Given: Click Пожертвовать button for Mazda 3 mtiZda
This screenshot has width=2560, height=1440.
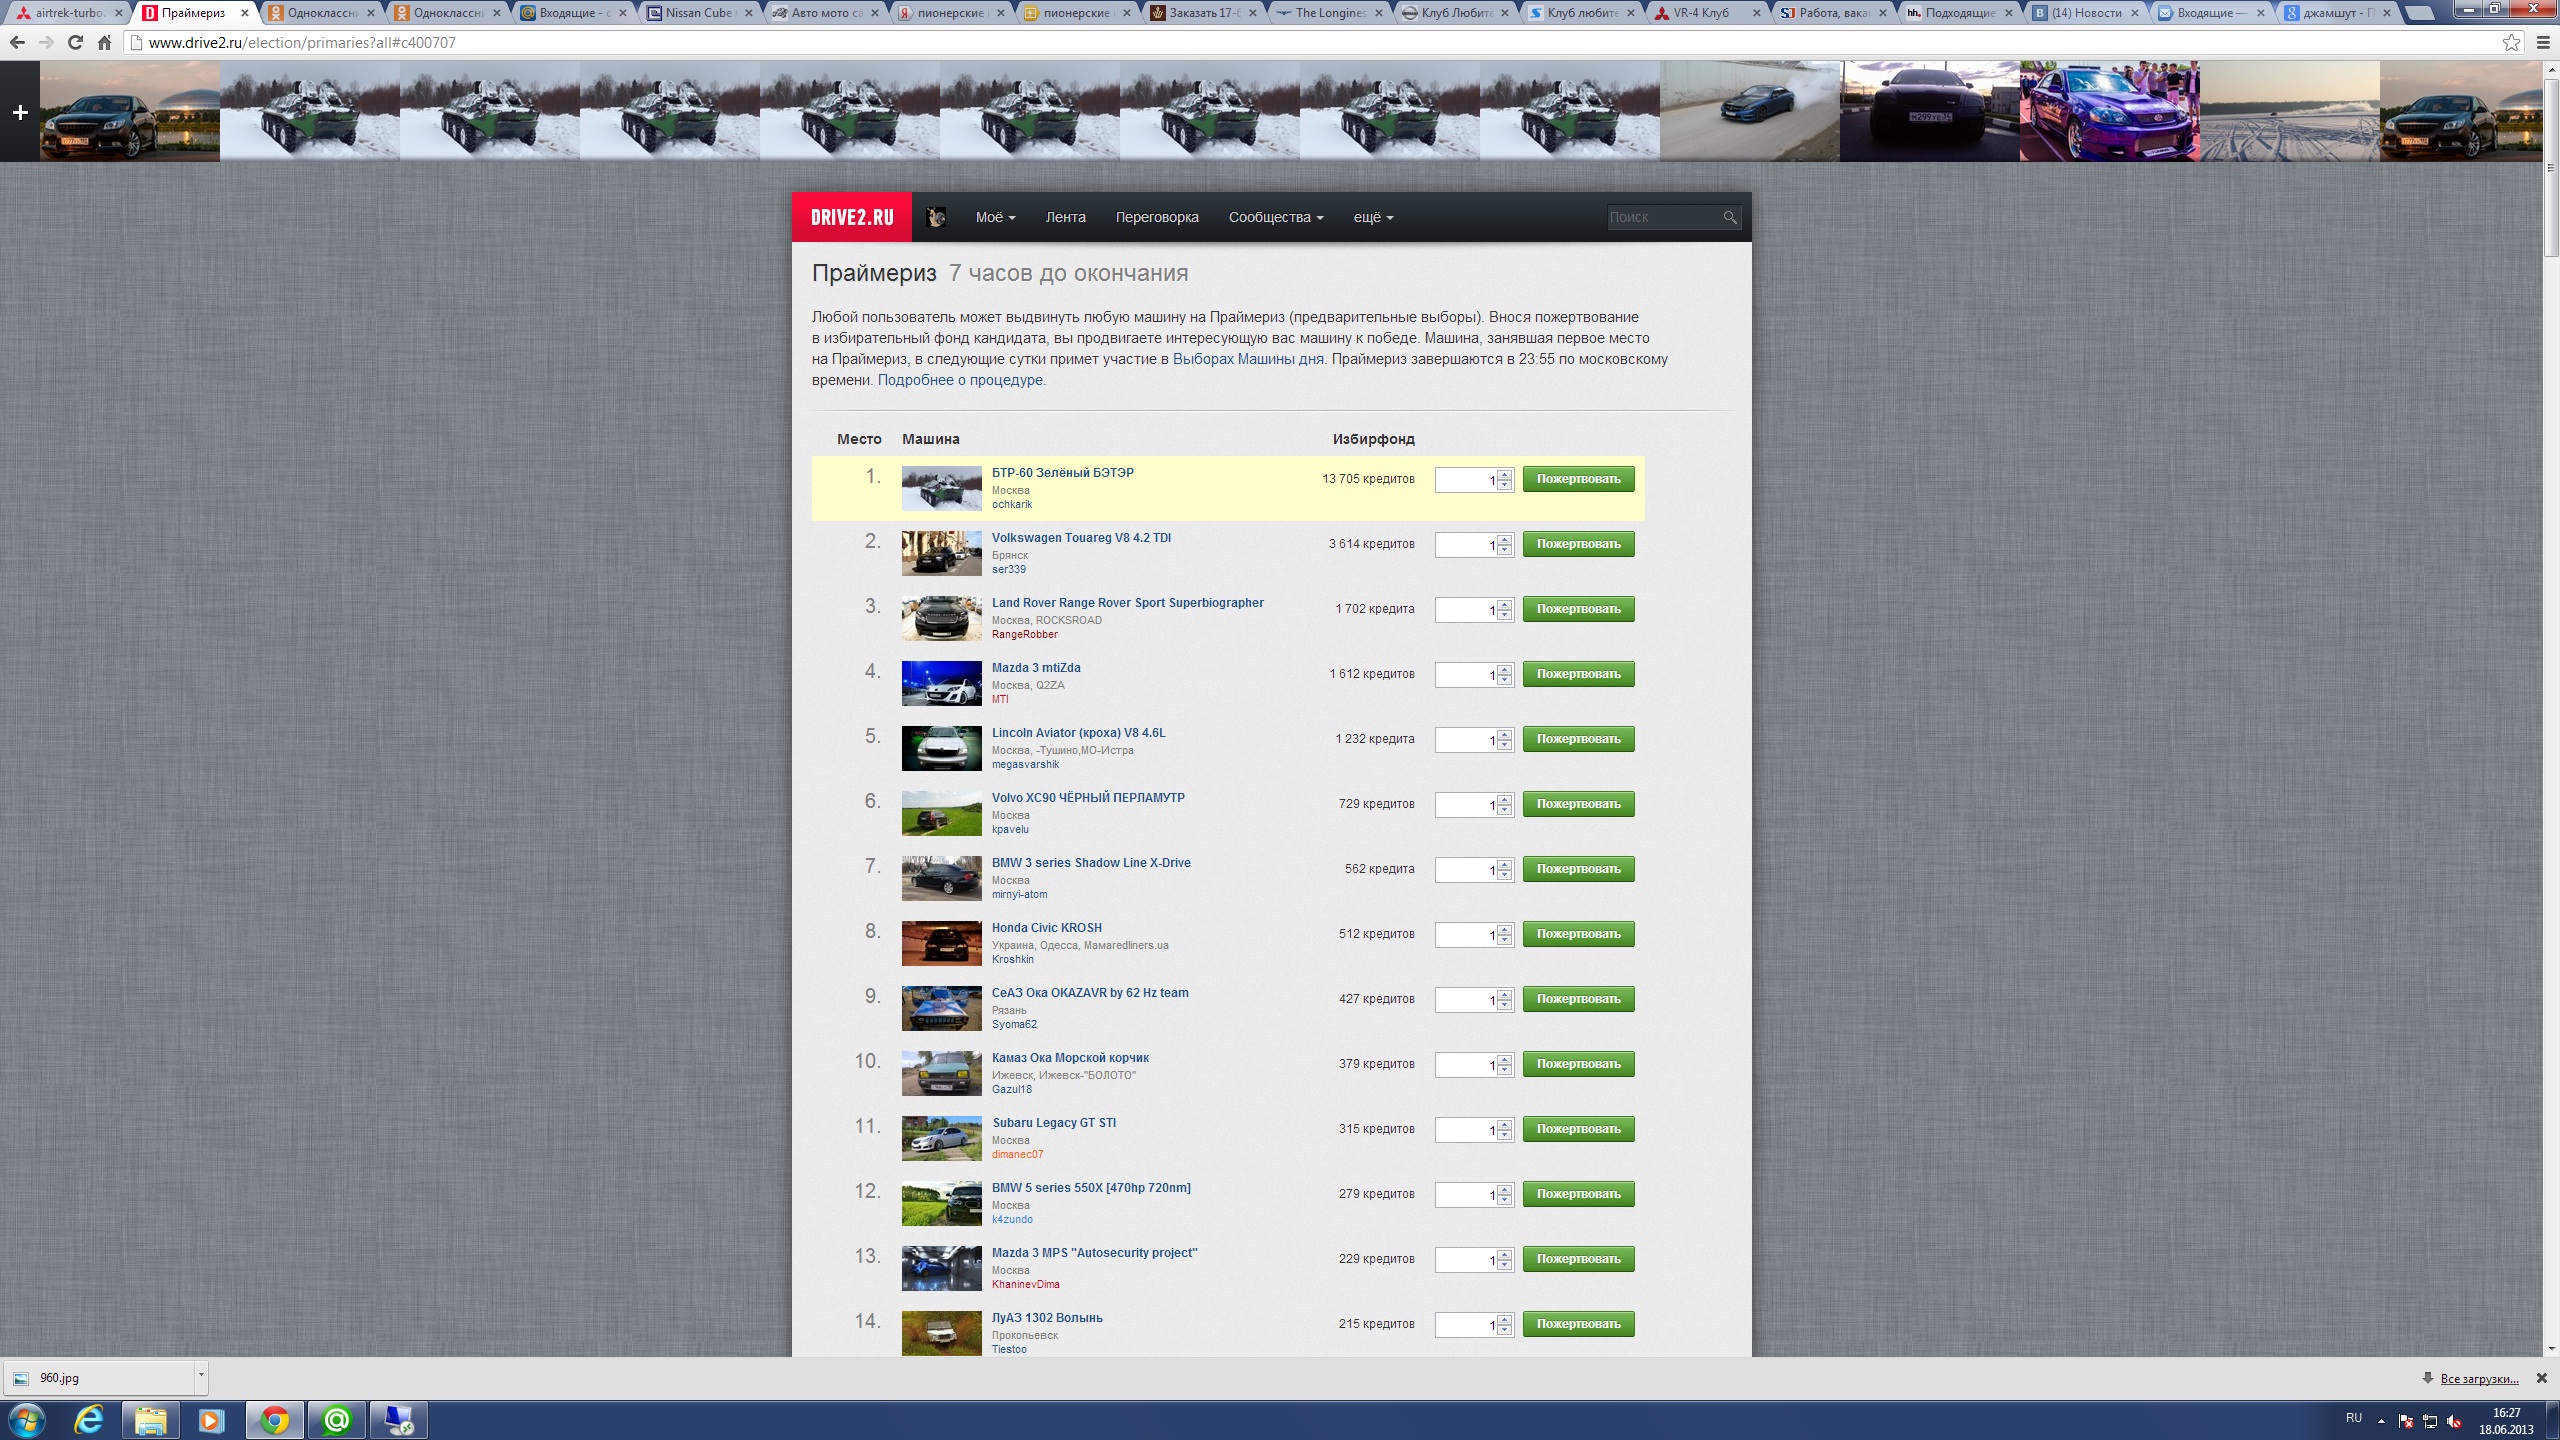Looking at the screenshot, I should pos(1578,674).
